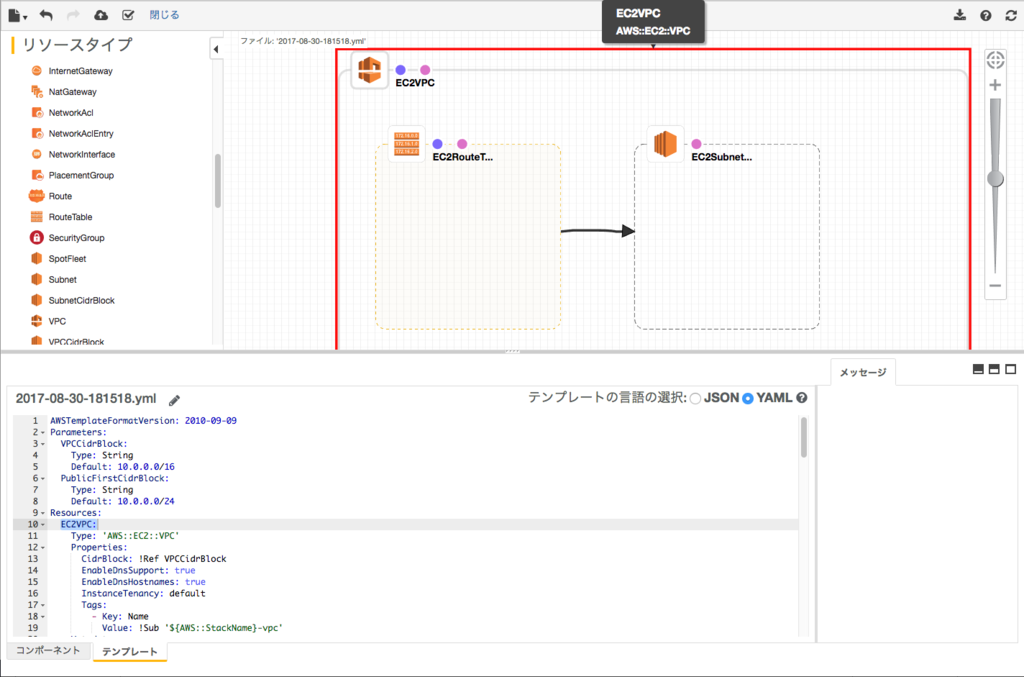Click 'InstanceTenancy: default' code line
The height and width of the screenshot is (677, 1024).
[x=143, y=593]
